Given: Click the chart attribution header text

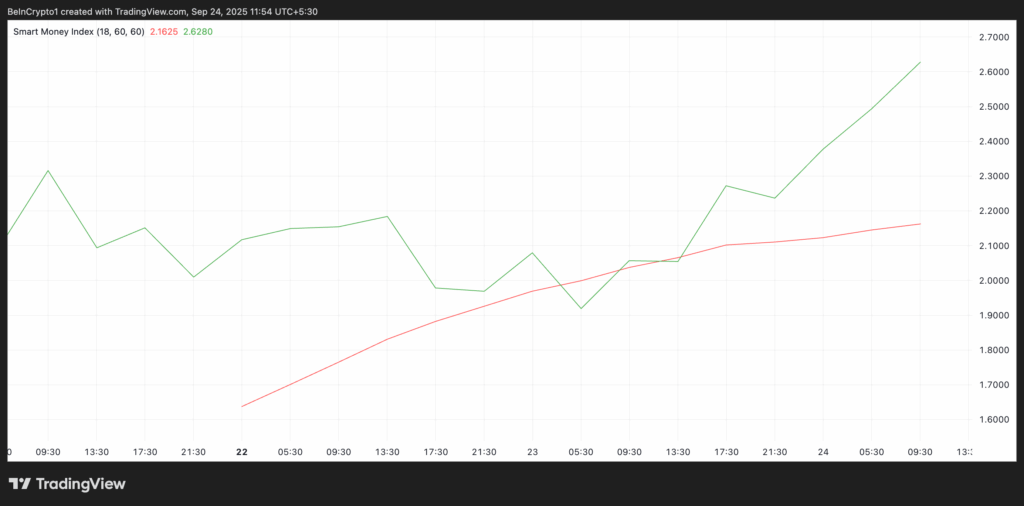Looking at the screenshot, I should pos(141,9).
